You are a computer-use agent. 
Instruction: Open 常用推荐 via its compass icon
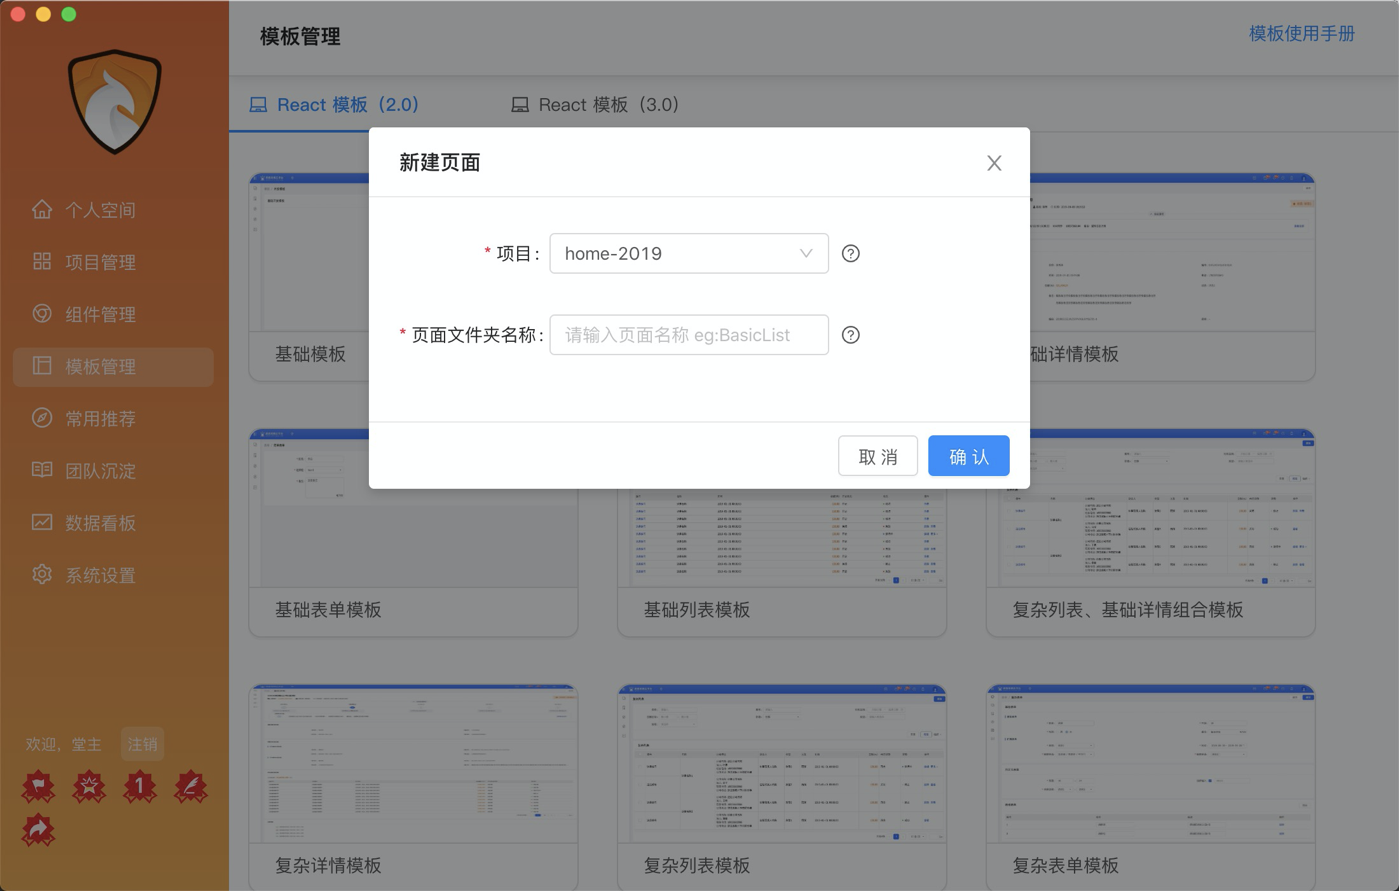click(42, 418)
